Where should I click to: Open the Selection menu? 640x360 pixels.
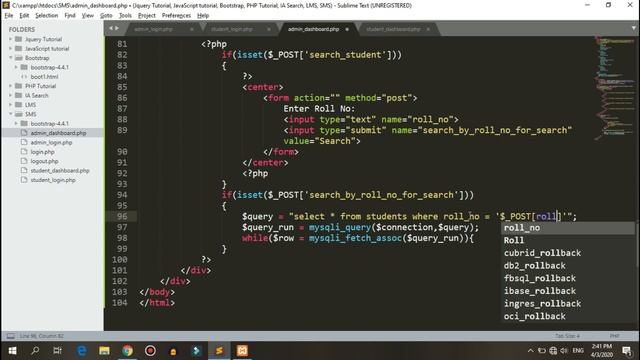click(47, 16)
